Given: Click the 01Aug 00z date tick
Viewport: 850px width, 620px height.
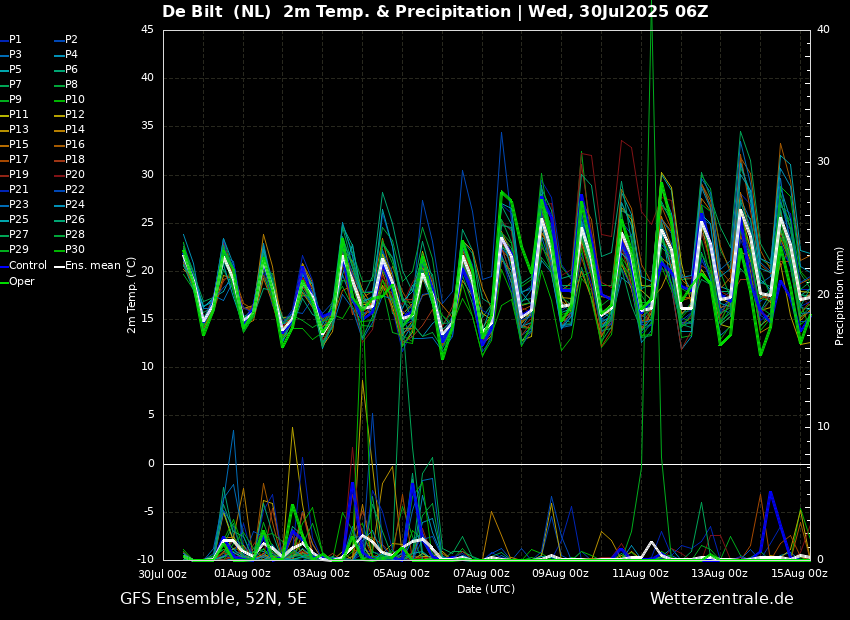Looking at the screenshot, I should (x=242, y=574).
